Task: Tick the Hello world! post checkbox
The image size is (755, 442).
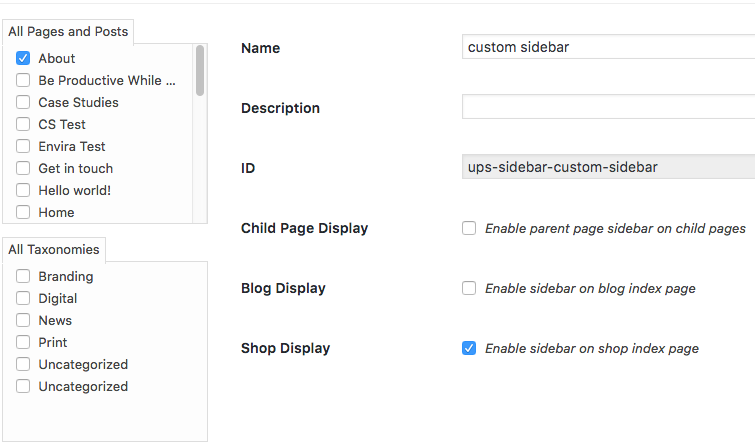Action: pos(23,191)
